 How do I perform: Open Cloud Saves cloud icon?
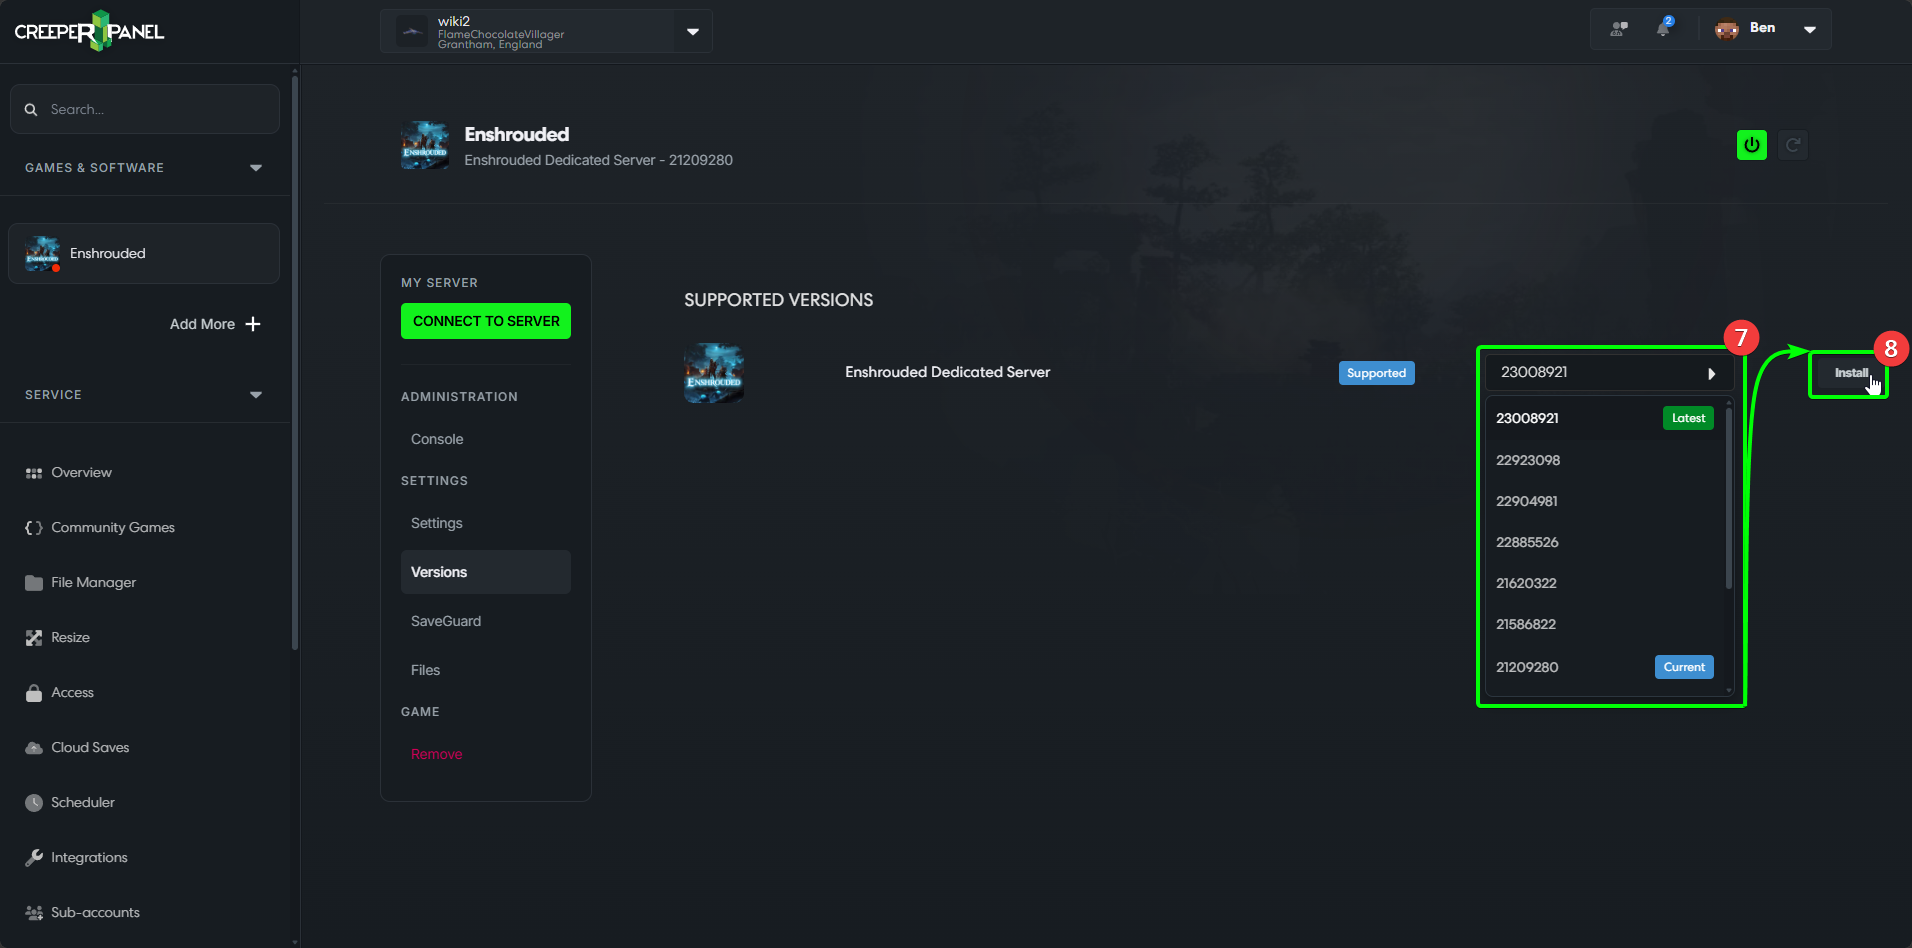tap(34, 747)
